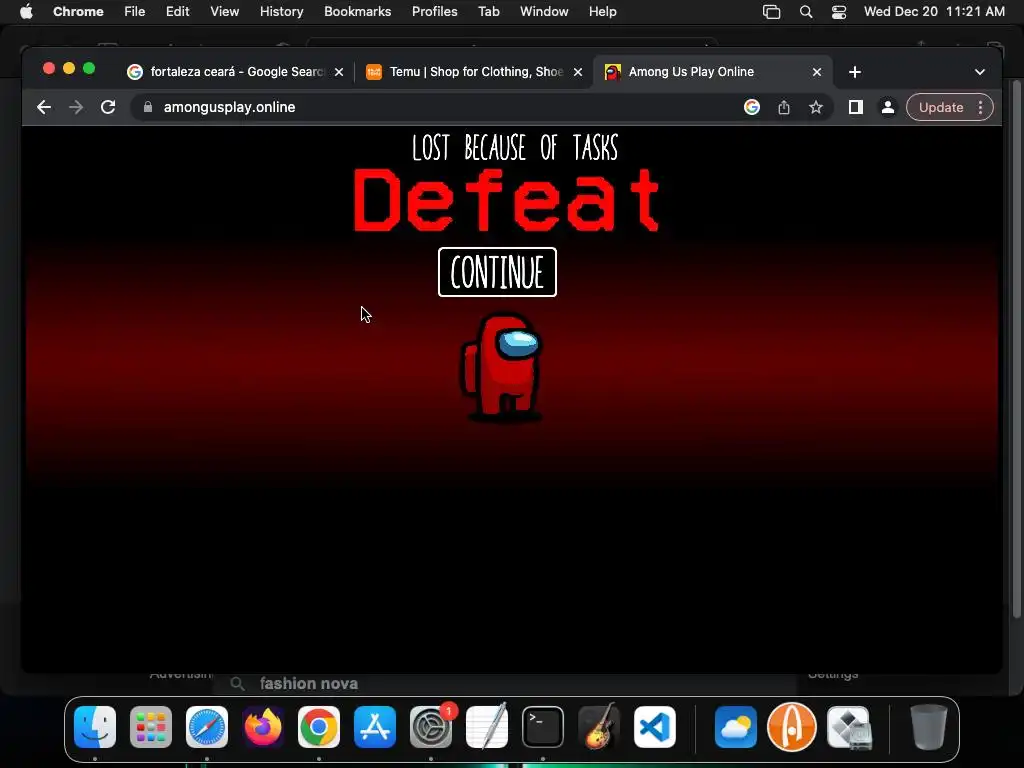This screenshot has height=768, width=1024.
Task: Open Weather app from the dock
Action: 735,727
